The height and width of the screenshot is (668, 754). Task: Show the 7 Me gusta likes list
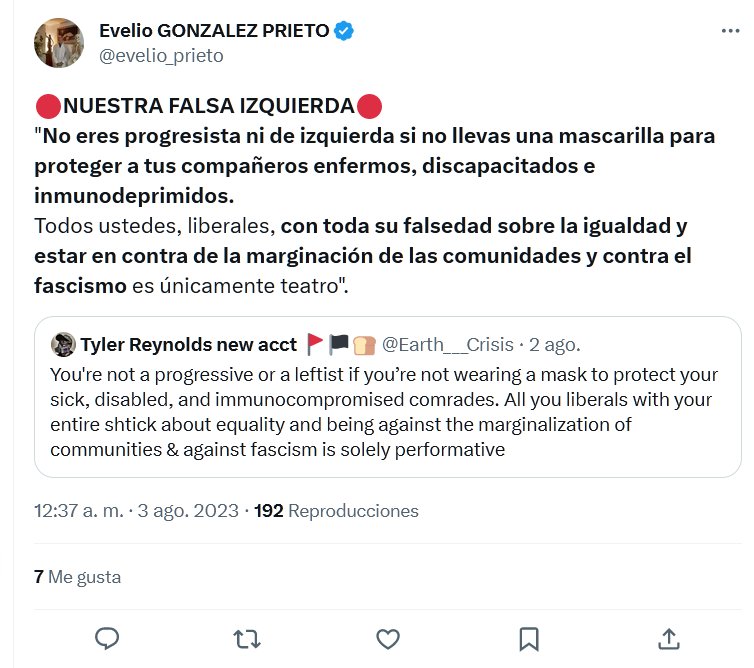pos(77,577)
